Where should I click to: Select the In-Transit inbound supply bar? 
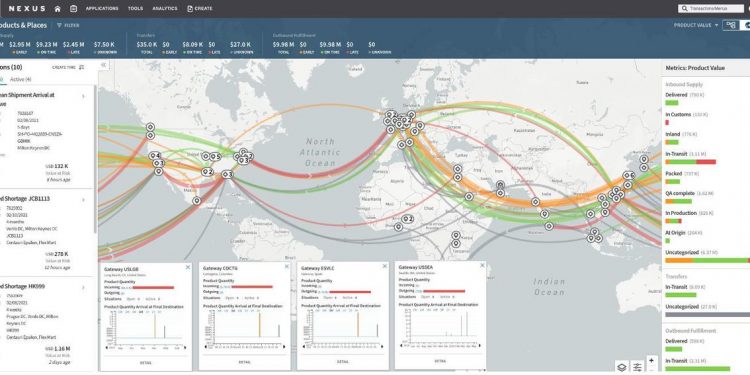(x=690, y=162)
